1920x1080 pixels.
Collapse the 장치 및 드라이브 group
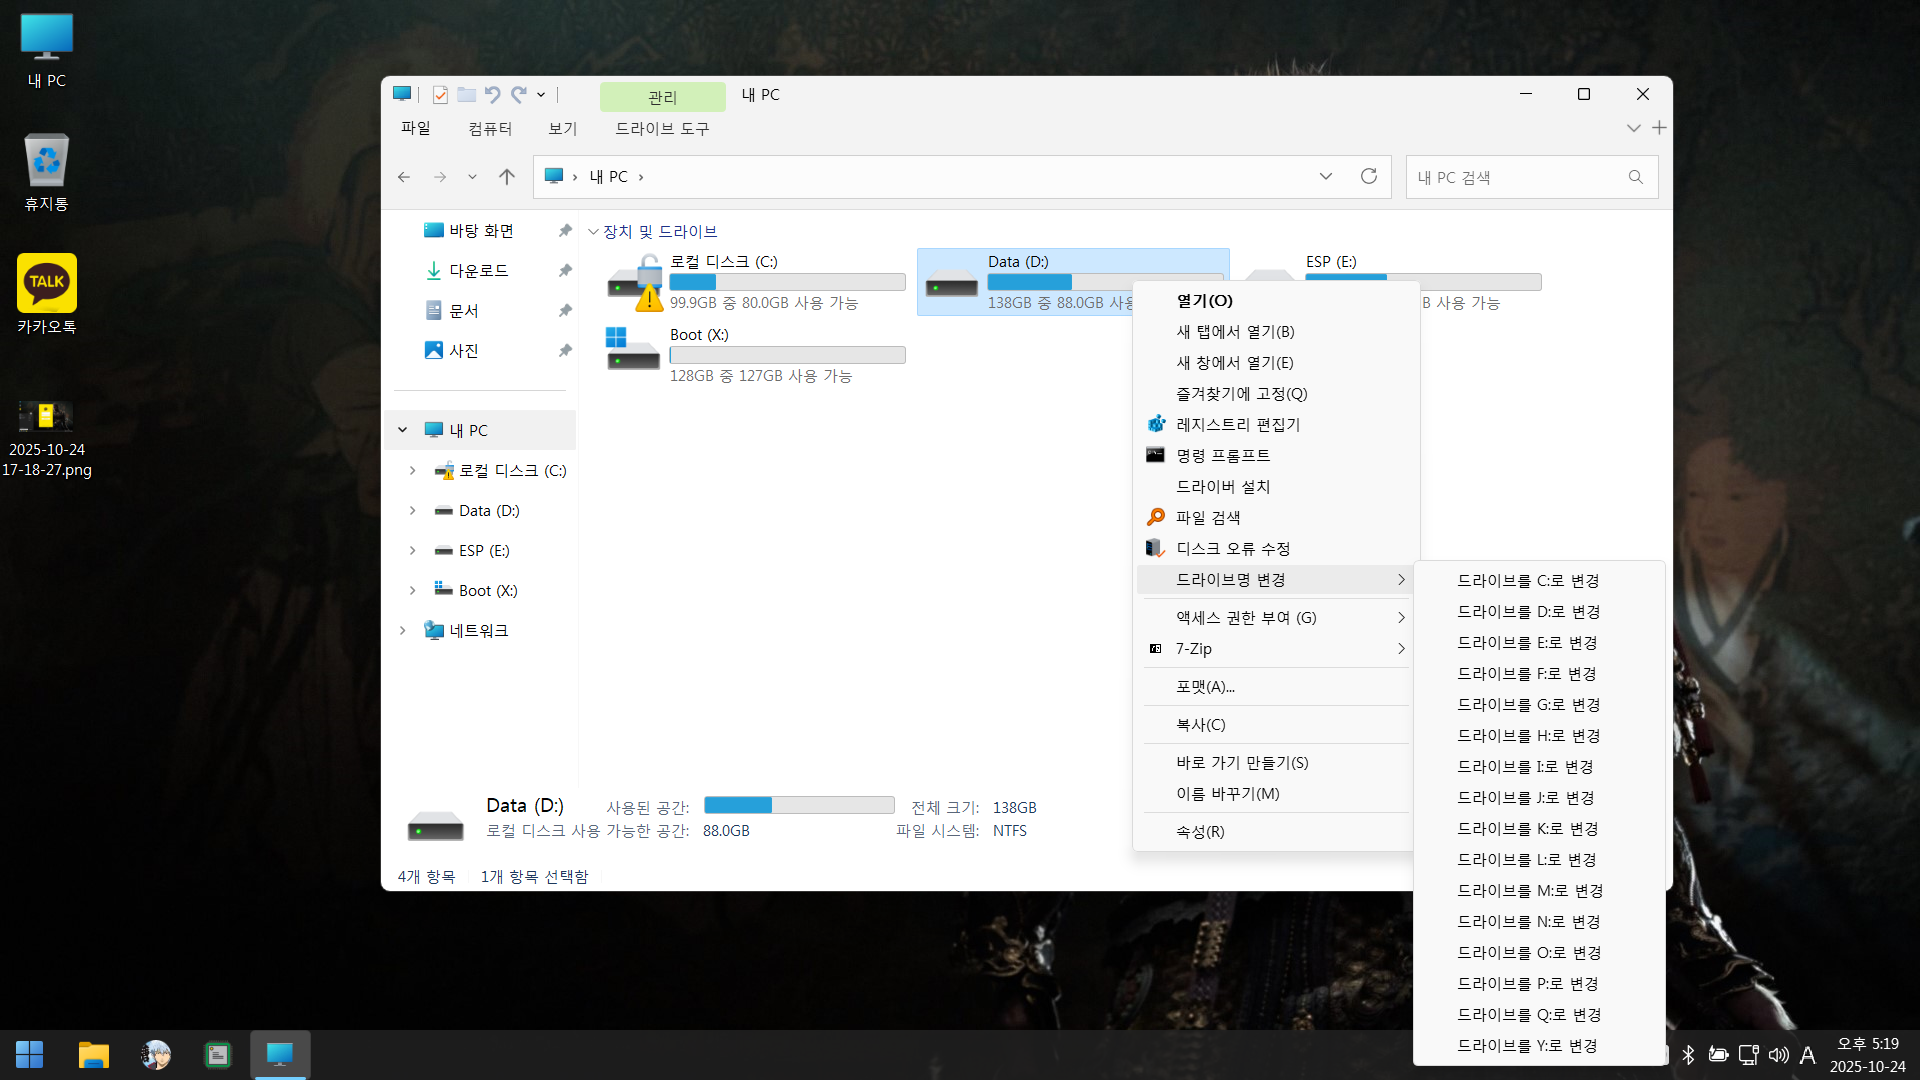coord(593,232)
